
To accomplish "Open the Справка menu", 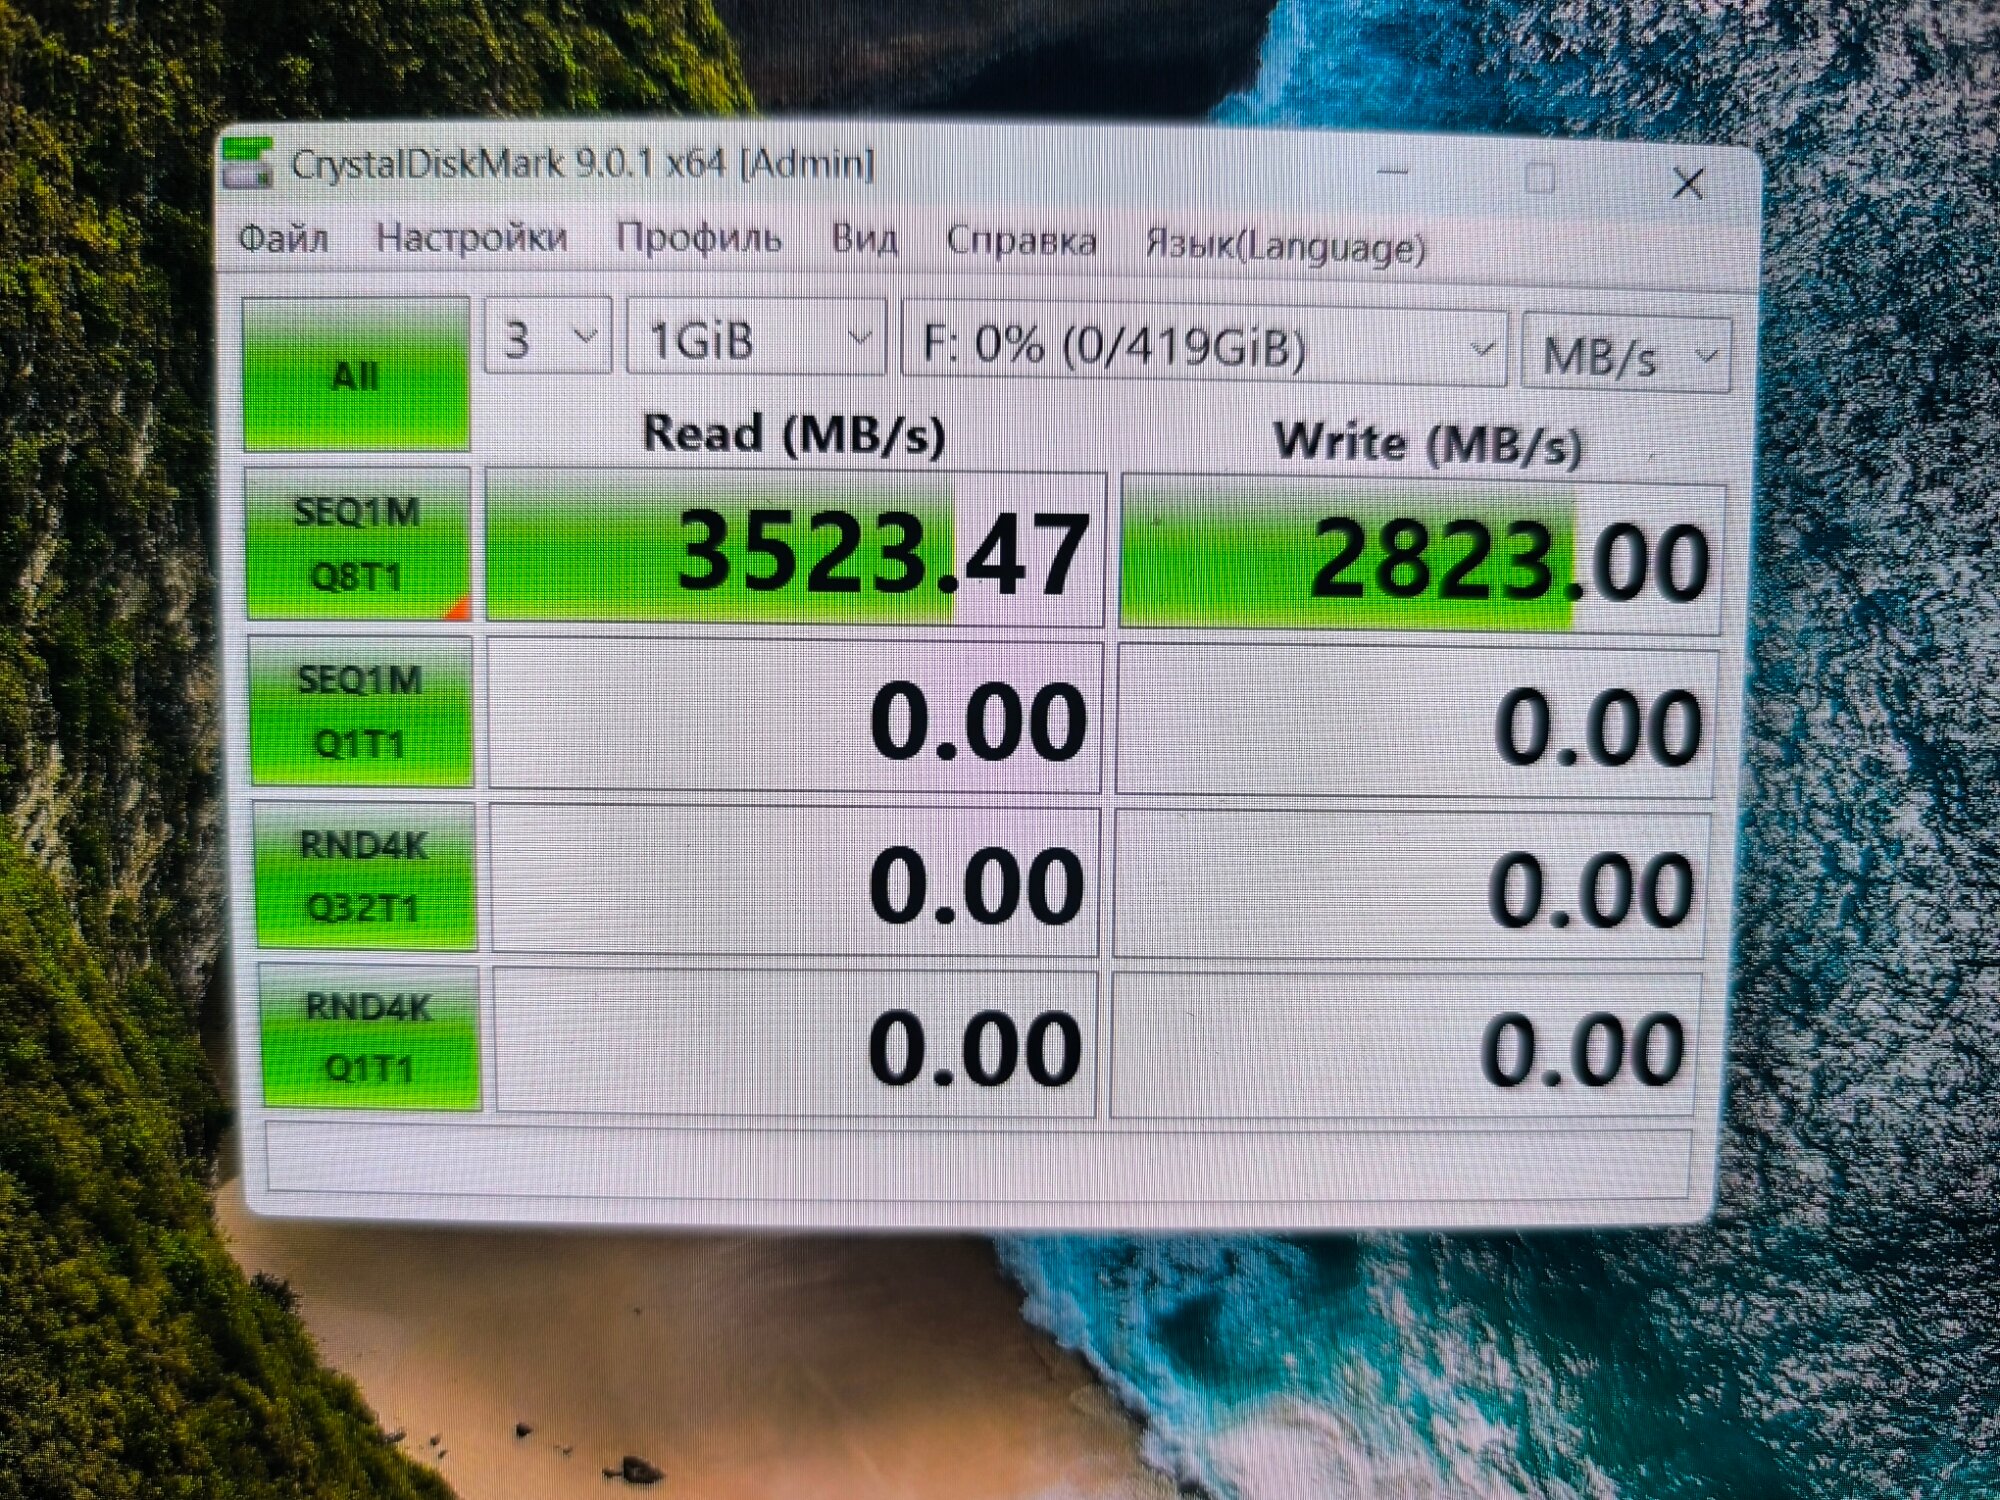I will (x=1021, y=242).
